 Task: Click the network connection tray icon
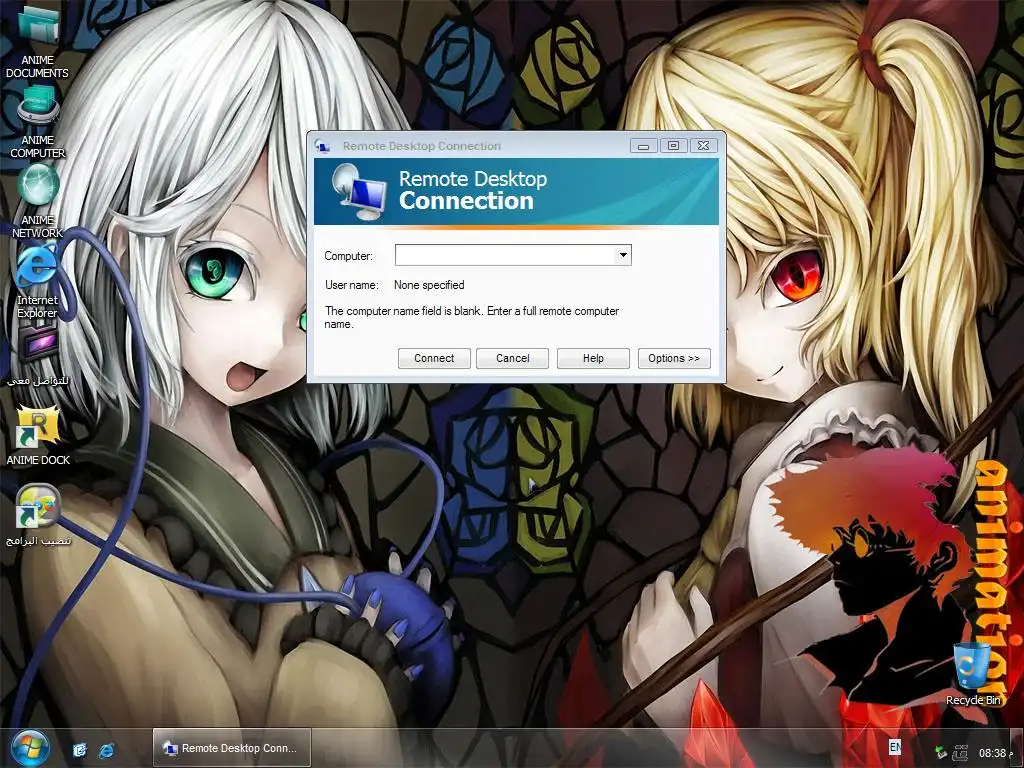tap(960, 752)
